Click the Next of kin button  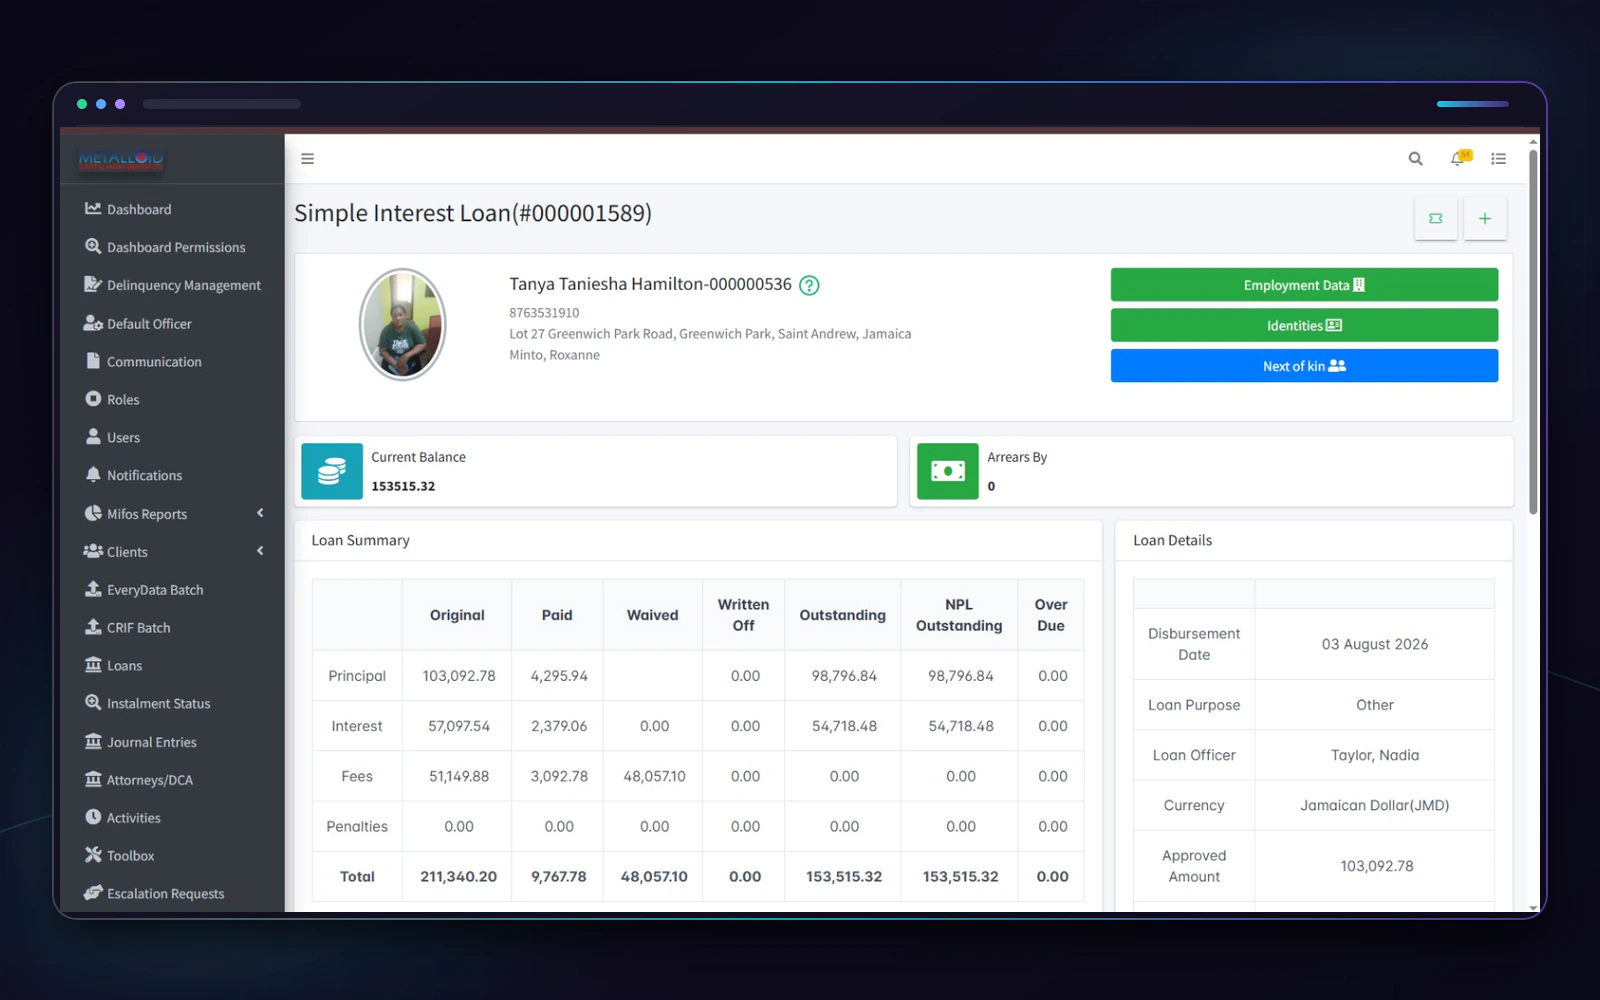coord(1304,366)
